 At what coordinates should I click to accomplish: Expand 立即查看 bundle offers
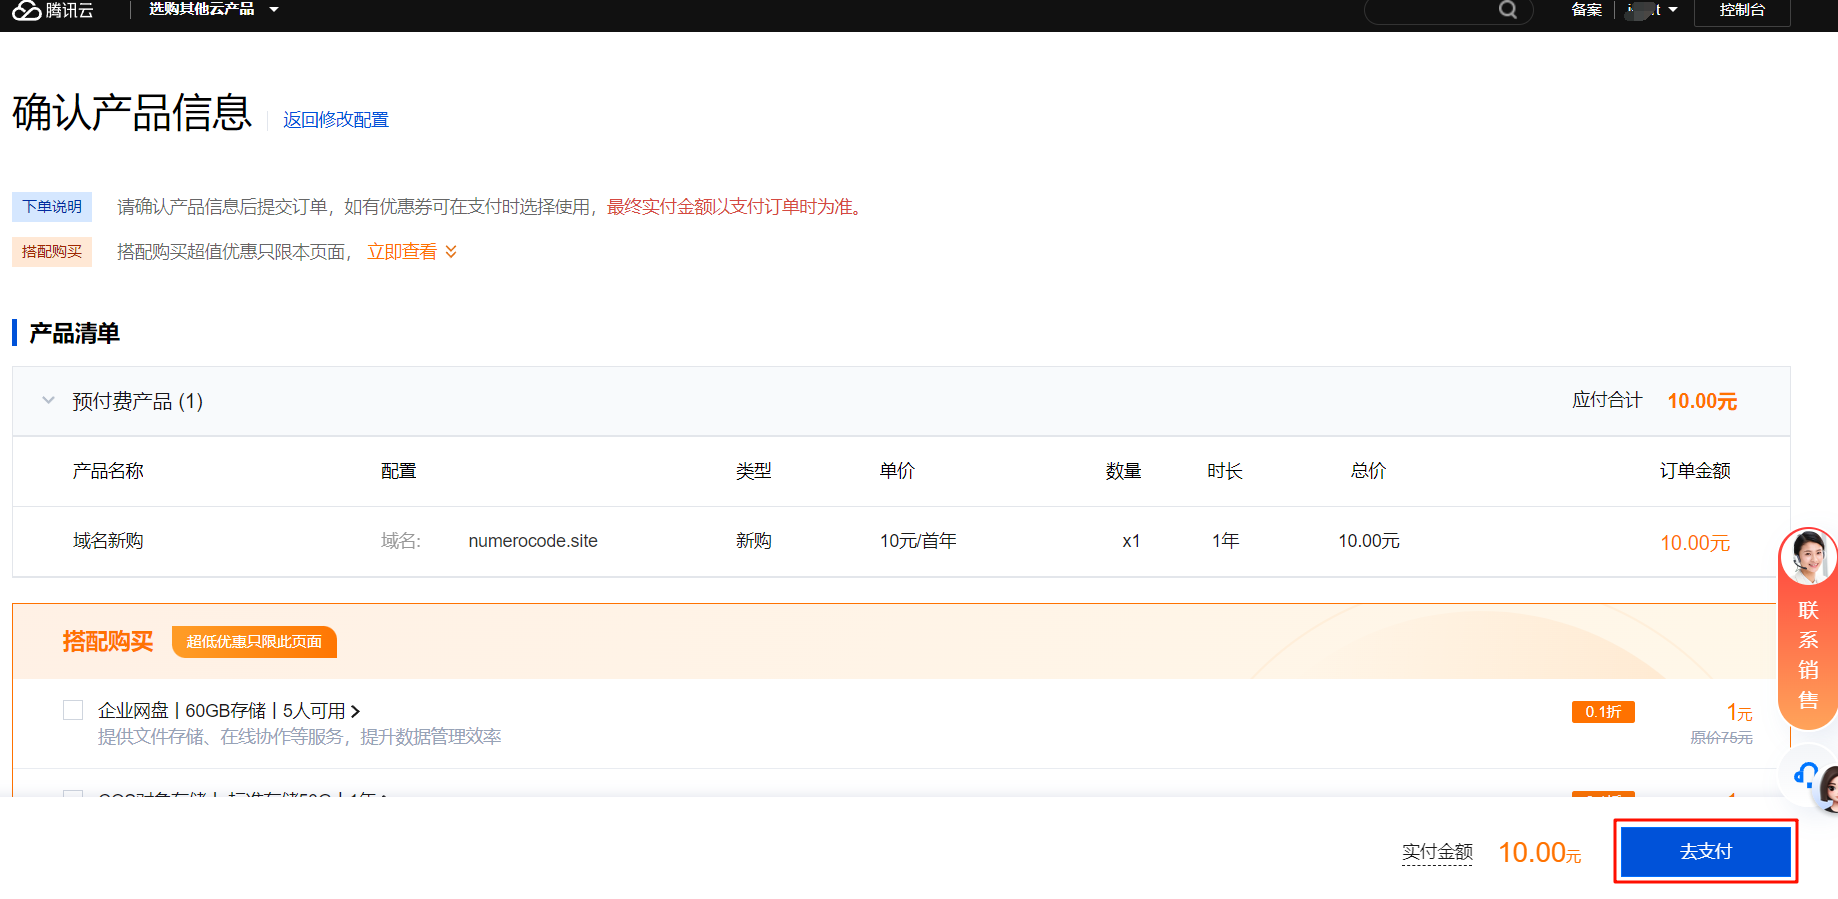pos(411,252)
